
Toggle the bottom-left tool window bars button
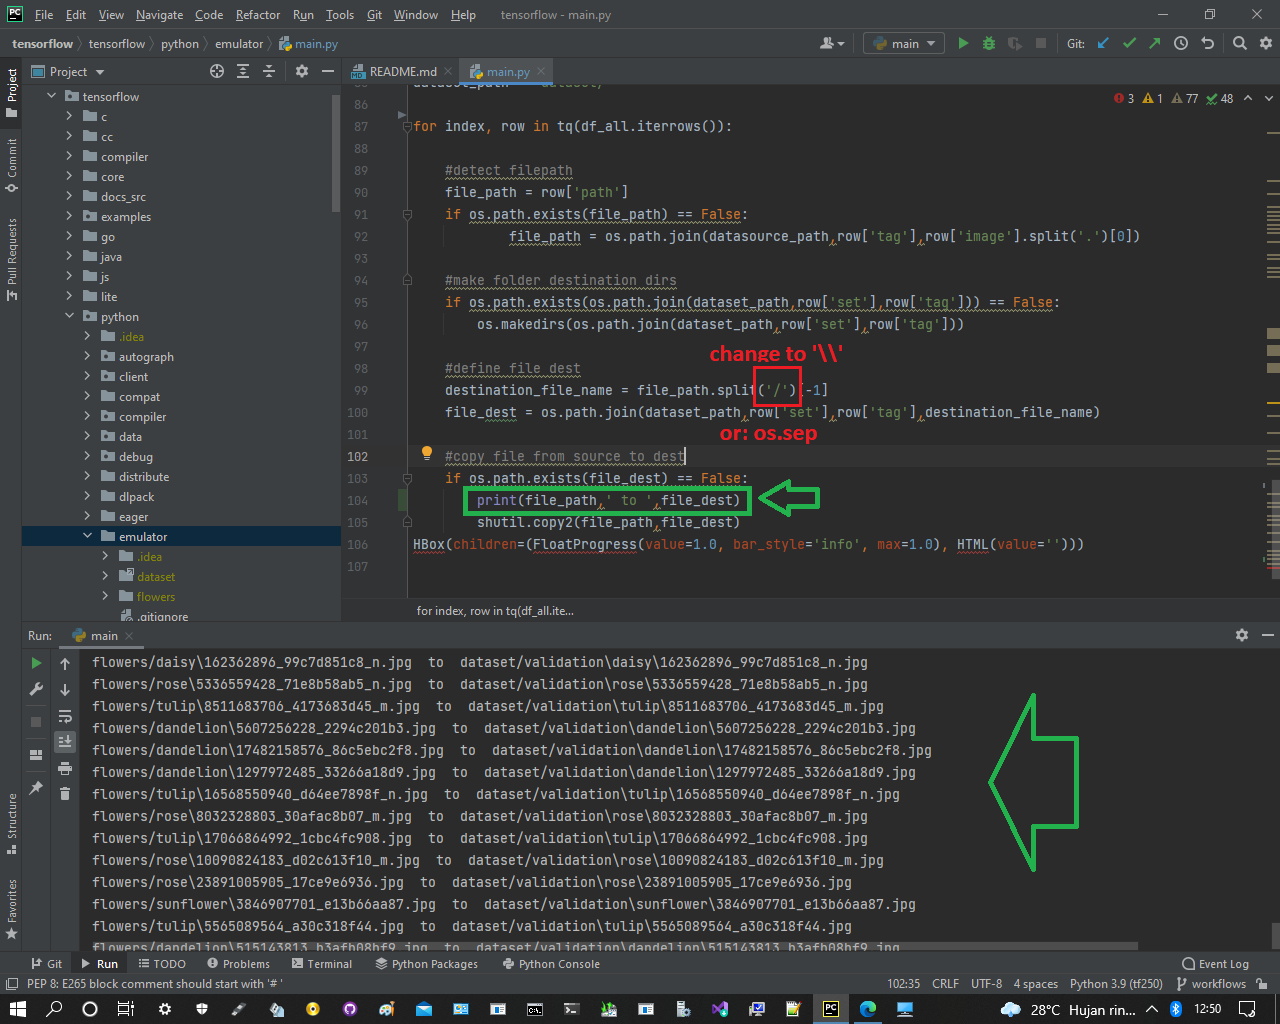pyautogui.click(x=12, y=984)
